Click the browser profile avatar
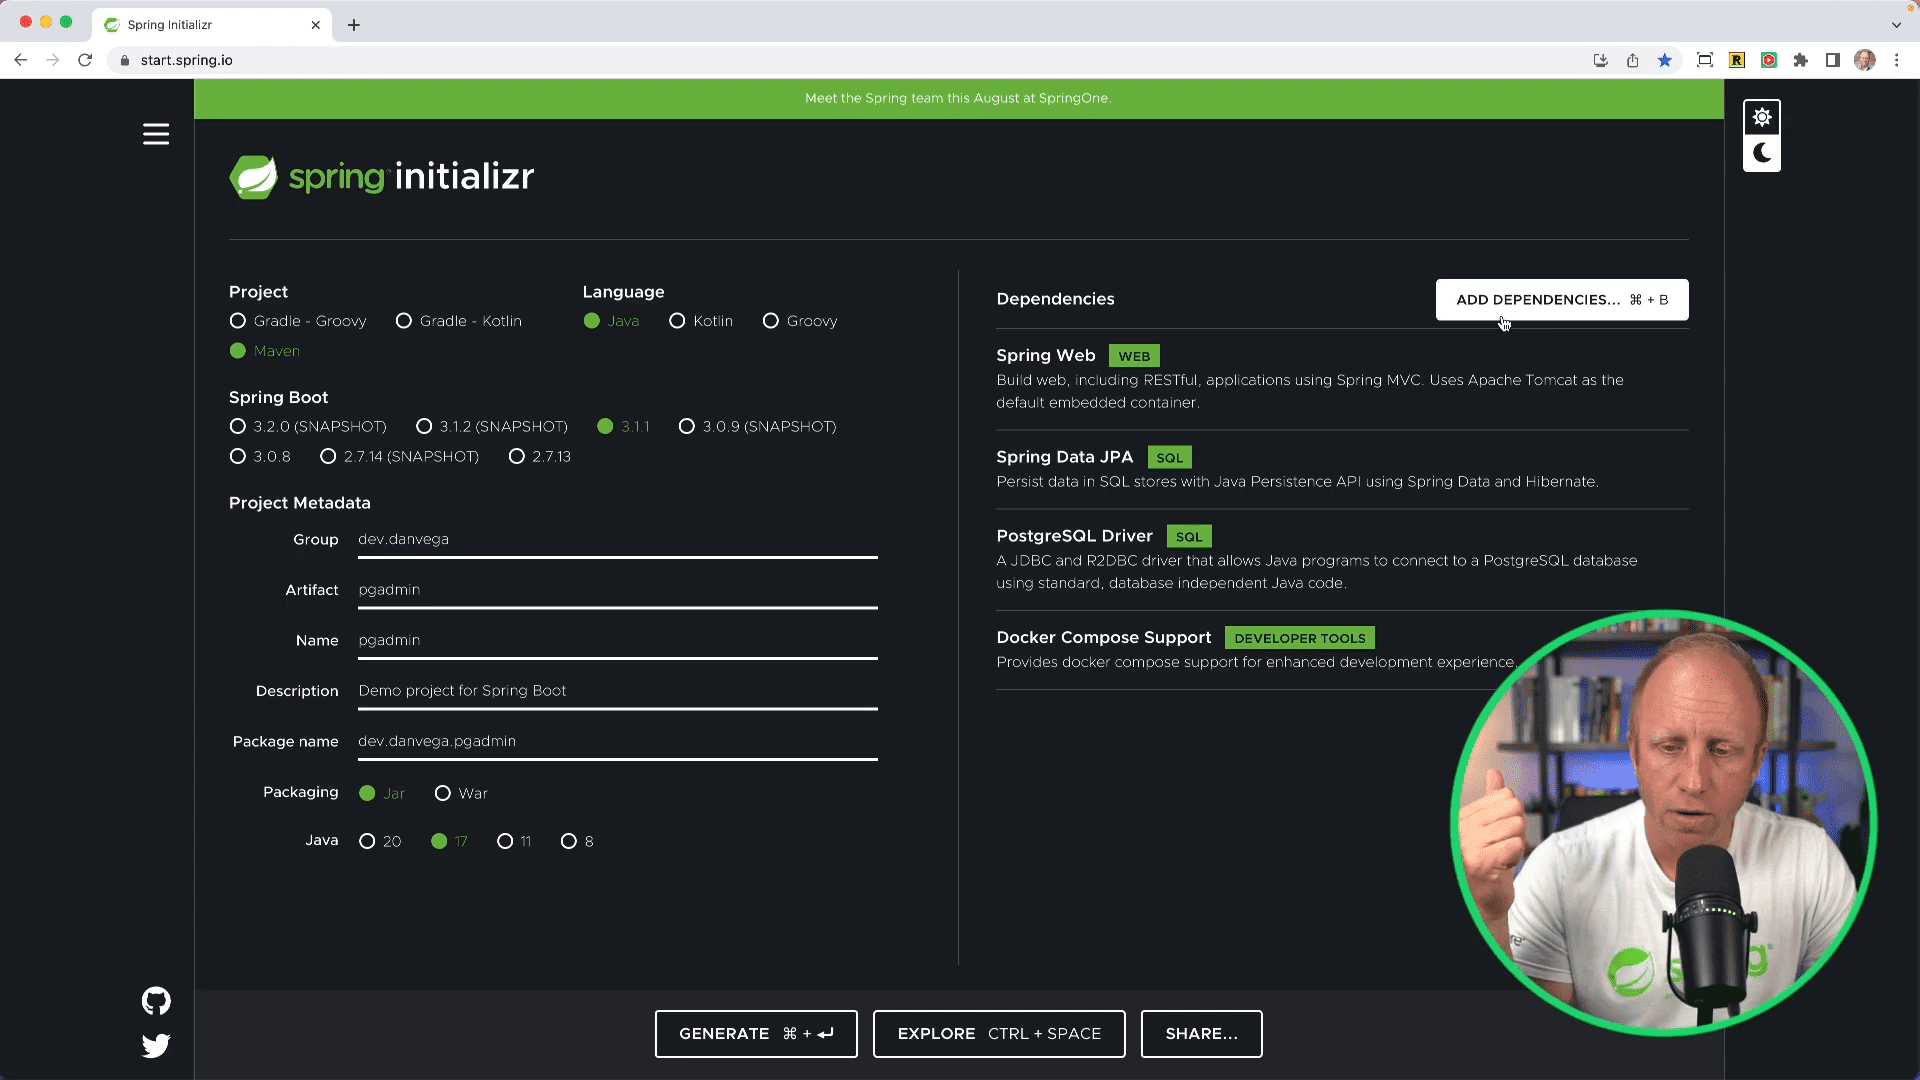The height and width of the screenshot is (1080, 1920). (x=1865, y=60)
